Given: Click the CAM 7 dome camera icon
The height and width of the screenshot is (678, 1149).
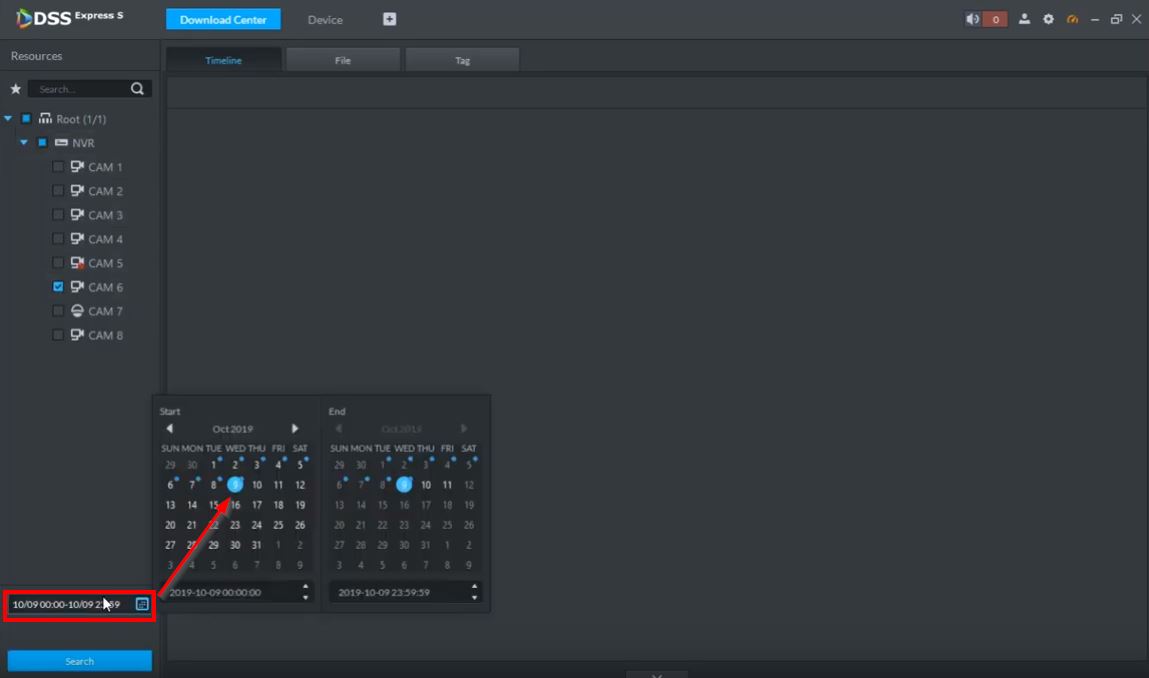Looking at the screenshot, I should [x=77, y=311].
